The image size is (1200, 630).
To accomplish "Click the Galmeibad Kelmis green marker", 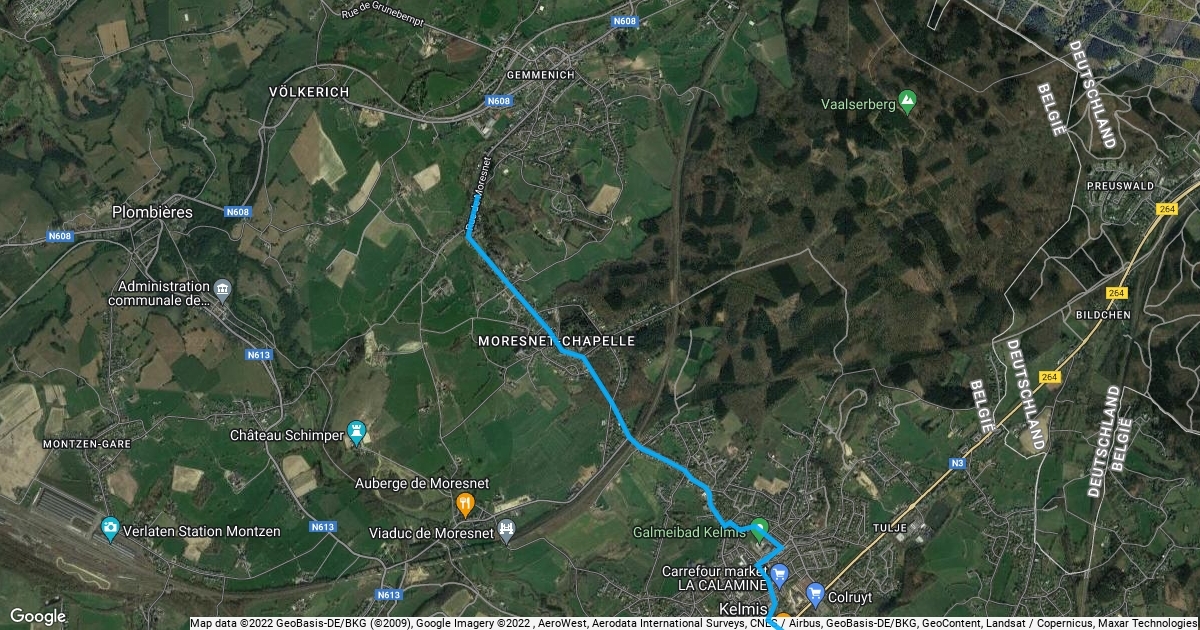I will click(x=759, y=528).
